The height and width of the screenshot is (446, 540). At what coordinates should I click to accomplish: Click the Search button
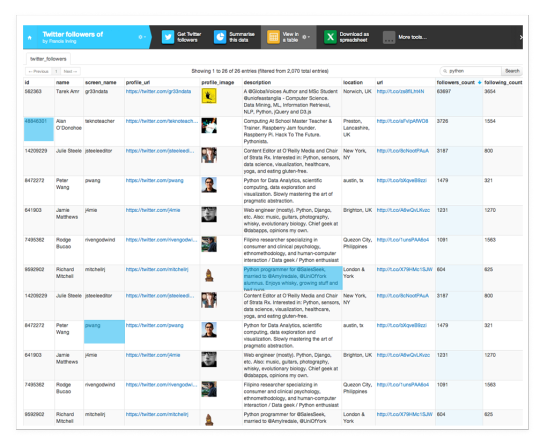pos(512,71)
